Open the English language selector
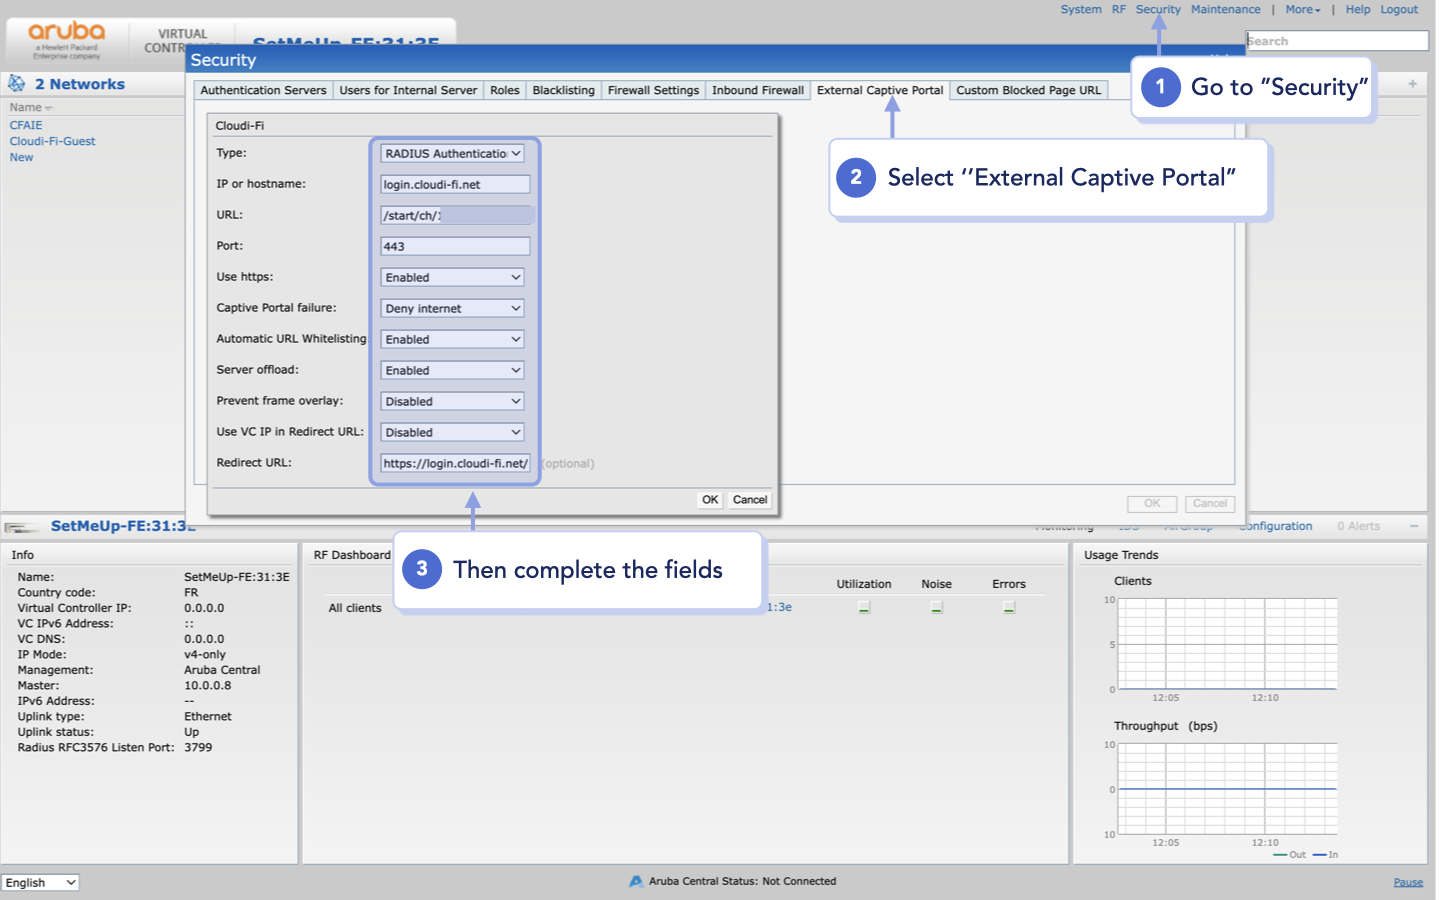 [x=40, y=882]
